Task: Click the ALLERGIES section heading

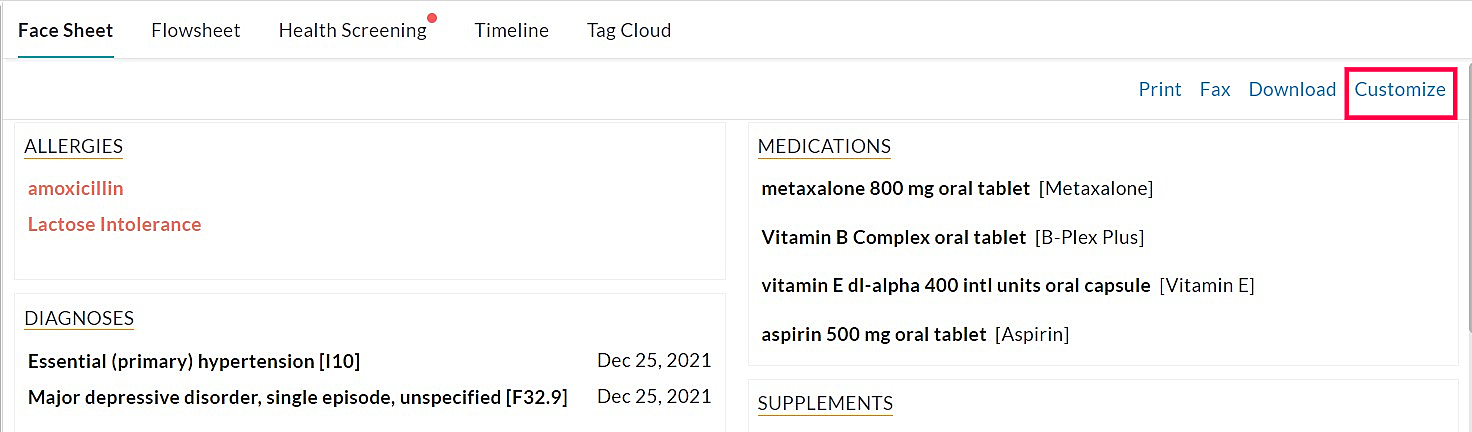Action: (73, 146)
